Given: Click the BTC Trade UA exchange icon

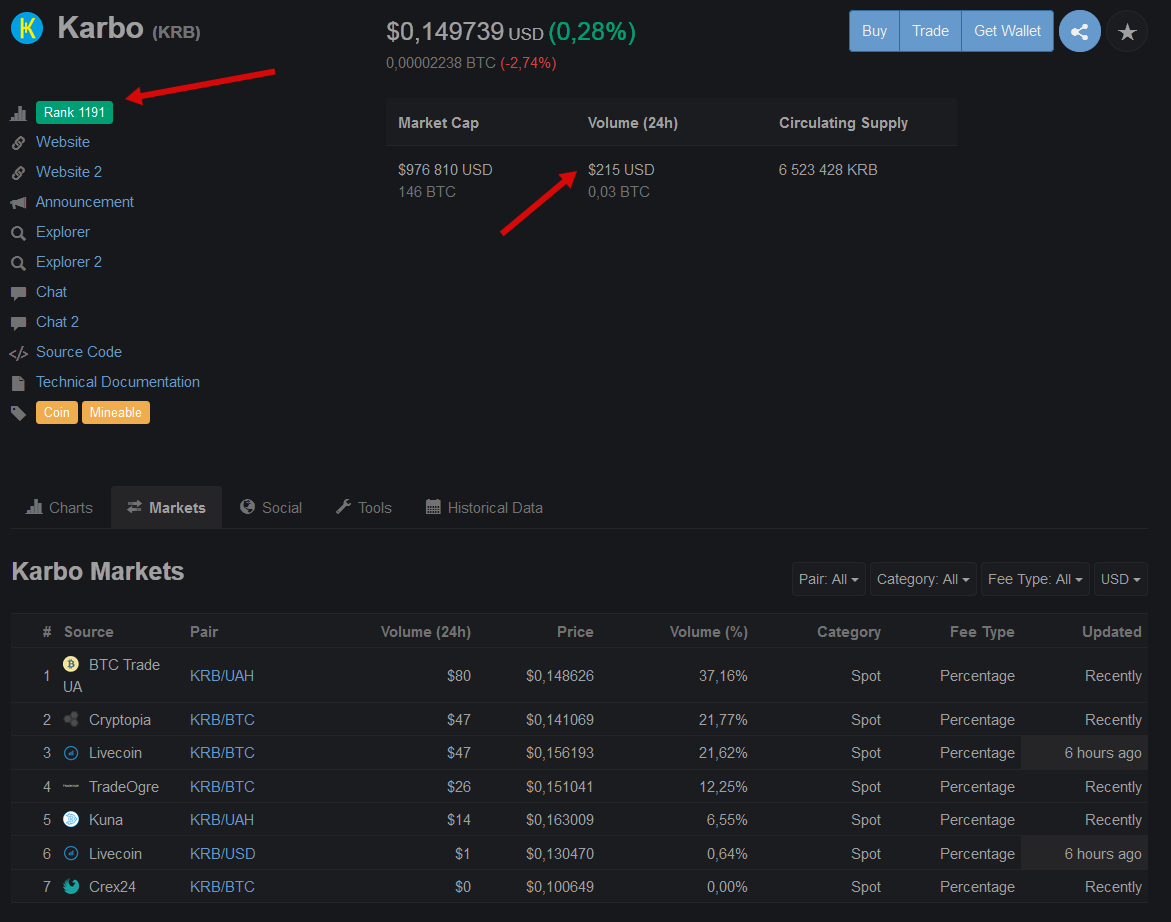Looking at the screenshot, I should (71, 664).
